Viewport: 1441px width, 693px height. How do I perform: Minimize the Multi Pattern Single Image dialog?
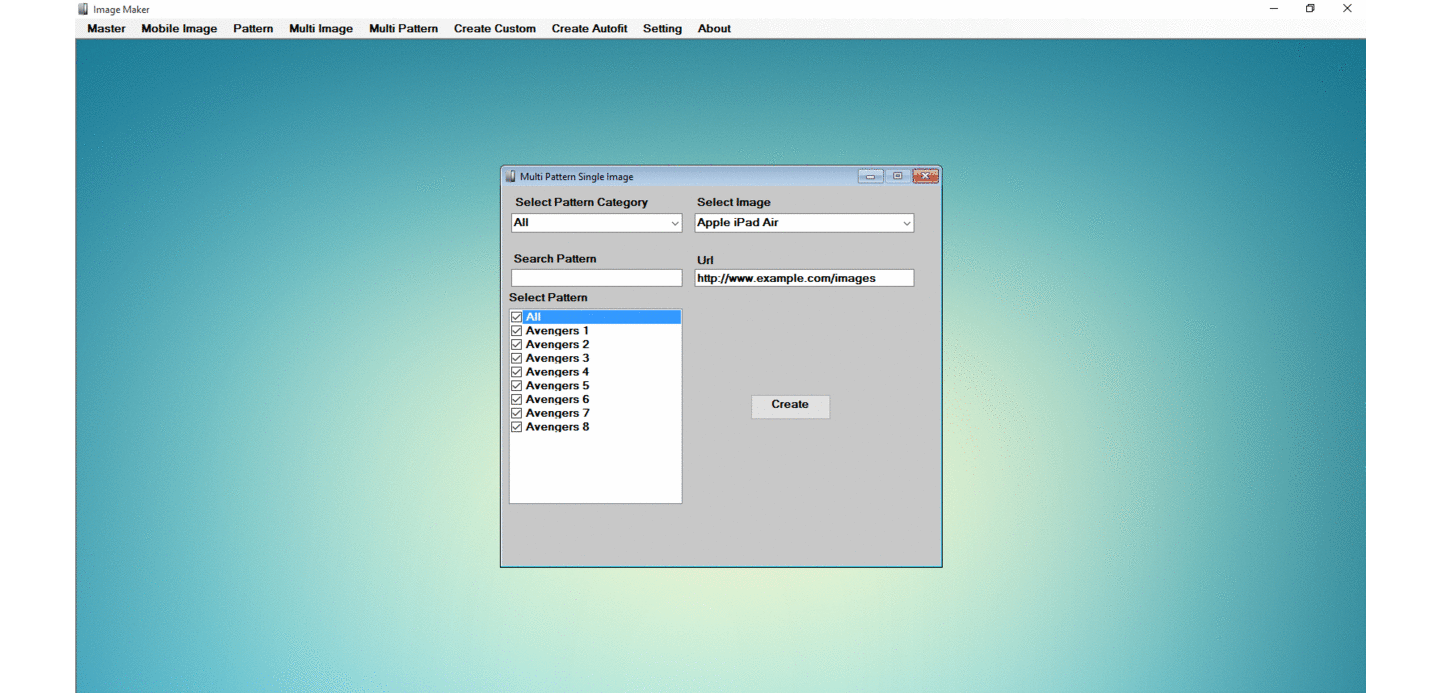click(870, 177)
